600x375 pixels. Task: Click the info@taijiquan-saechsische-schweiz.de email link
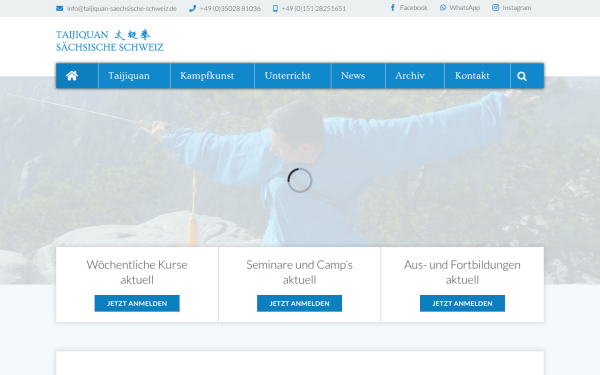[122, 8]
